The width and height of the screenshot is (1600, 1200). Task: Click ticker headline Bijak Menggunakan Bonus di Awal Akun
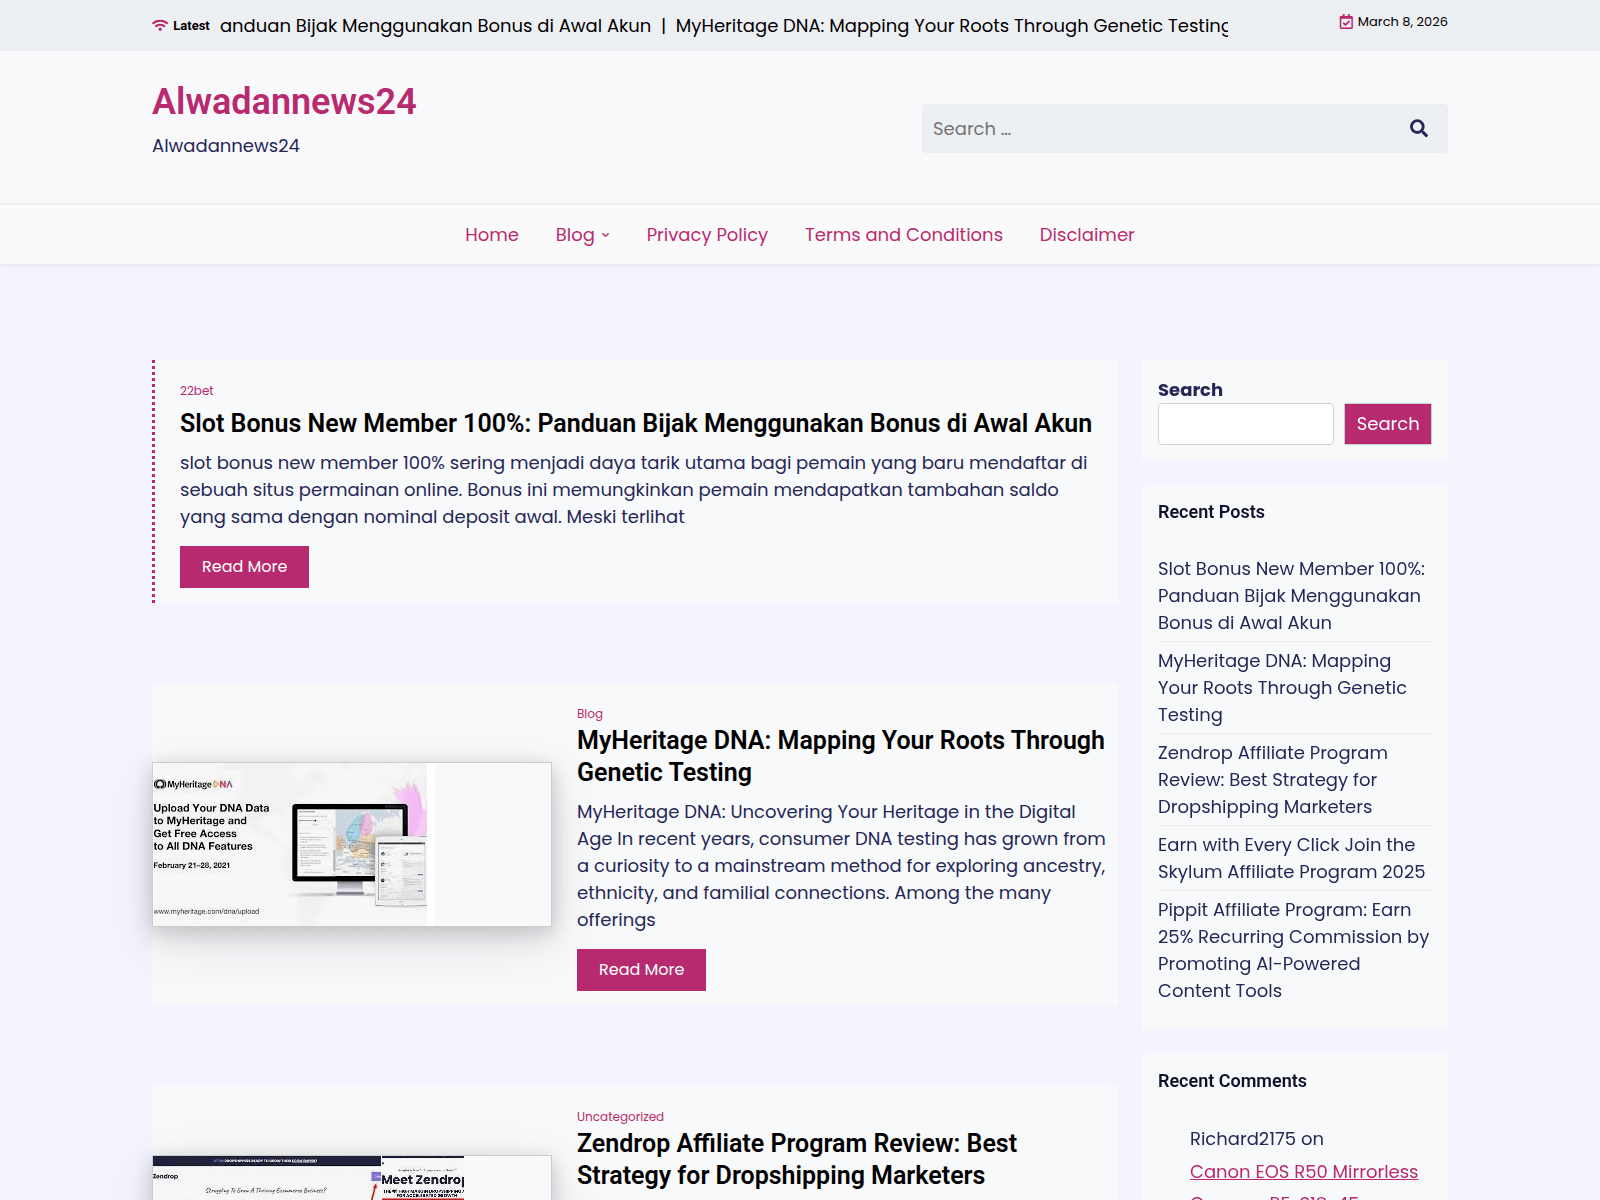click(435, 26)
